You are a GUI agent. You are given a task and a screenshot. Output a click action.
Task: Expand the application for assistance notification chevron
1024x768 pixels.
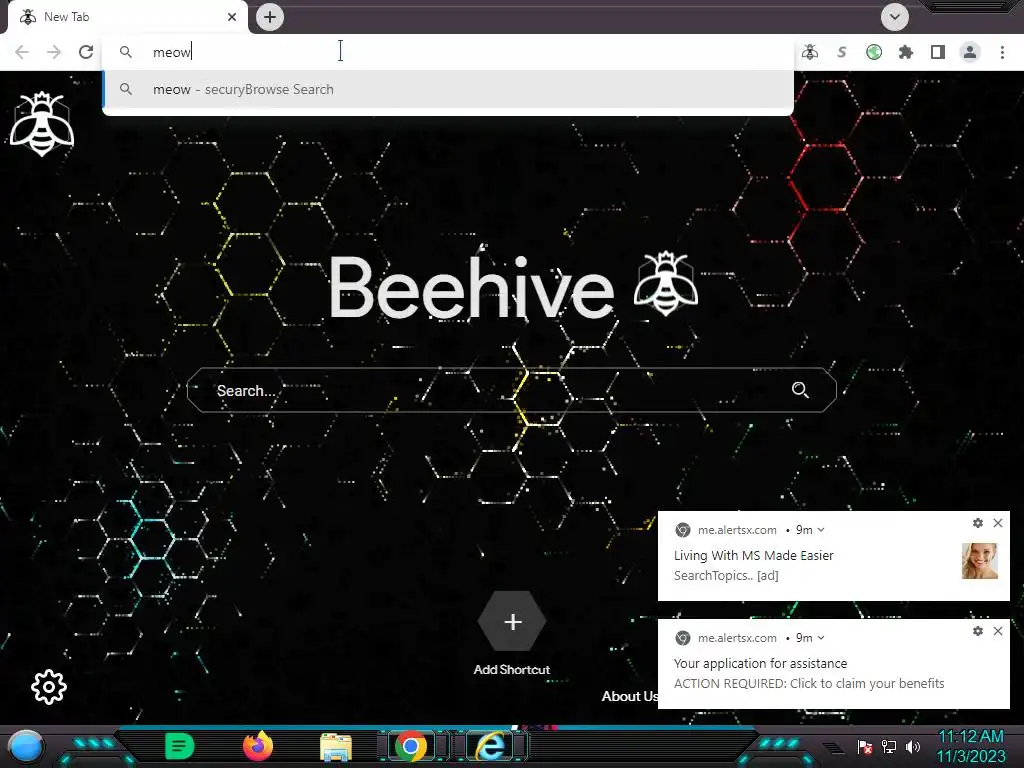[x=821, y=637]
